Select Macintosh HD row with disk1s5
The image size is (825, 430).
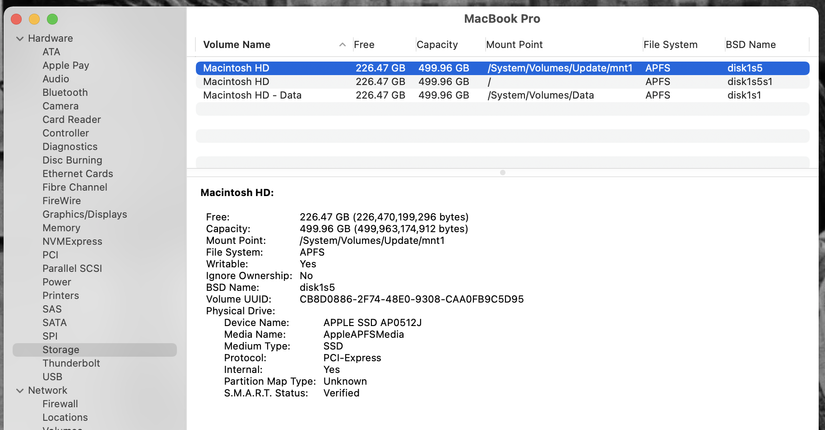[x=502, y=68]
